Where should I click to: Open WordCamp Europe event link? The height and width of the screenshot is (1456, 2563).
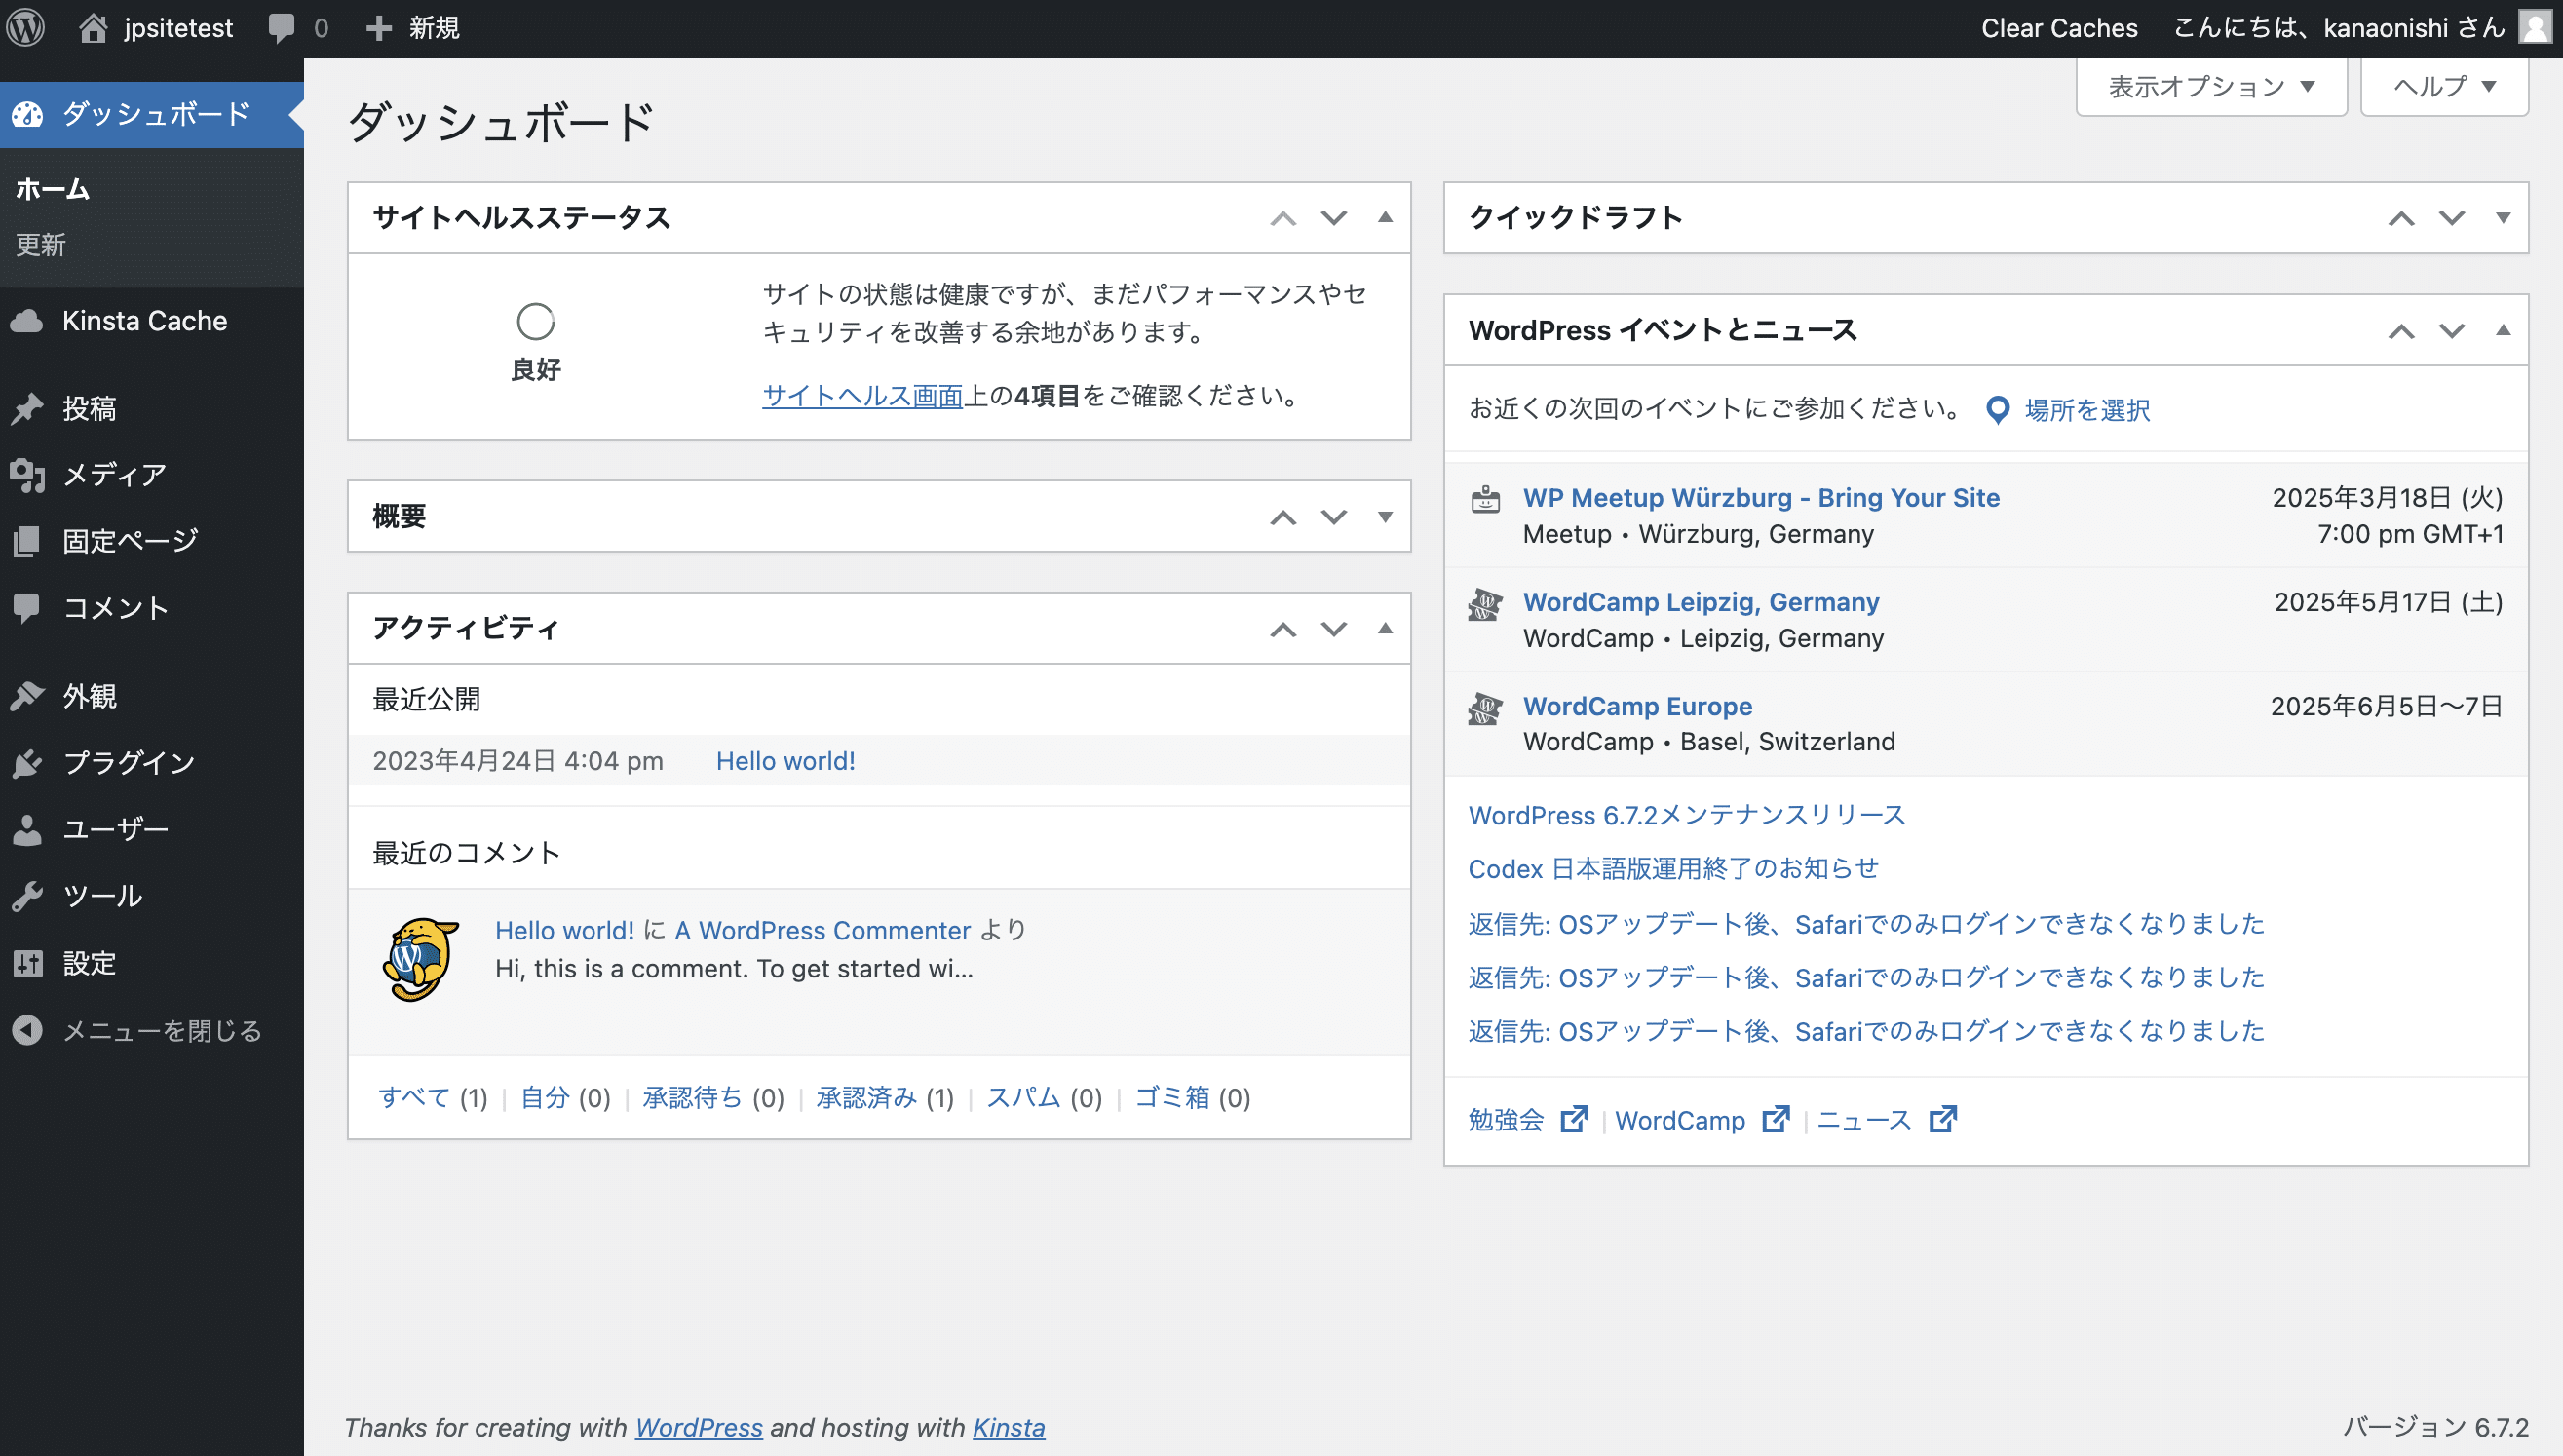coord(1637,705)
